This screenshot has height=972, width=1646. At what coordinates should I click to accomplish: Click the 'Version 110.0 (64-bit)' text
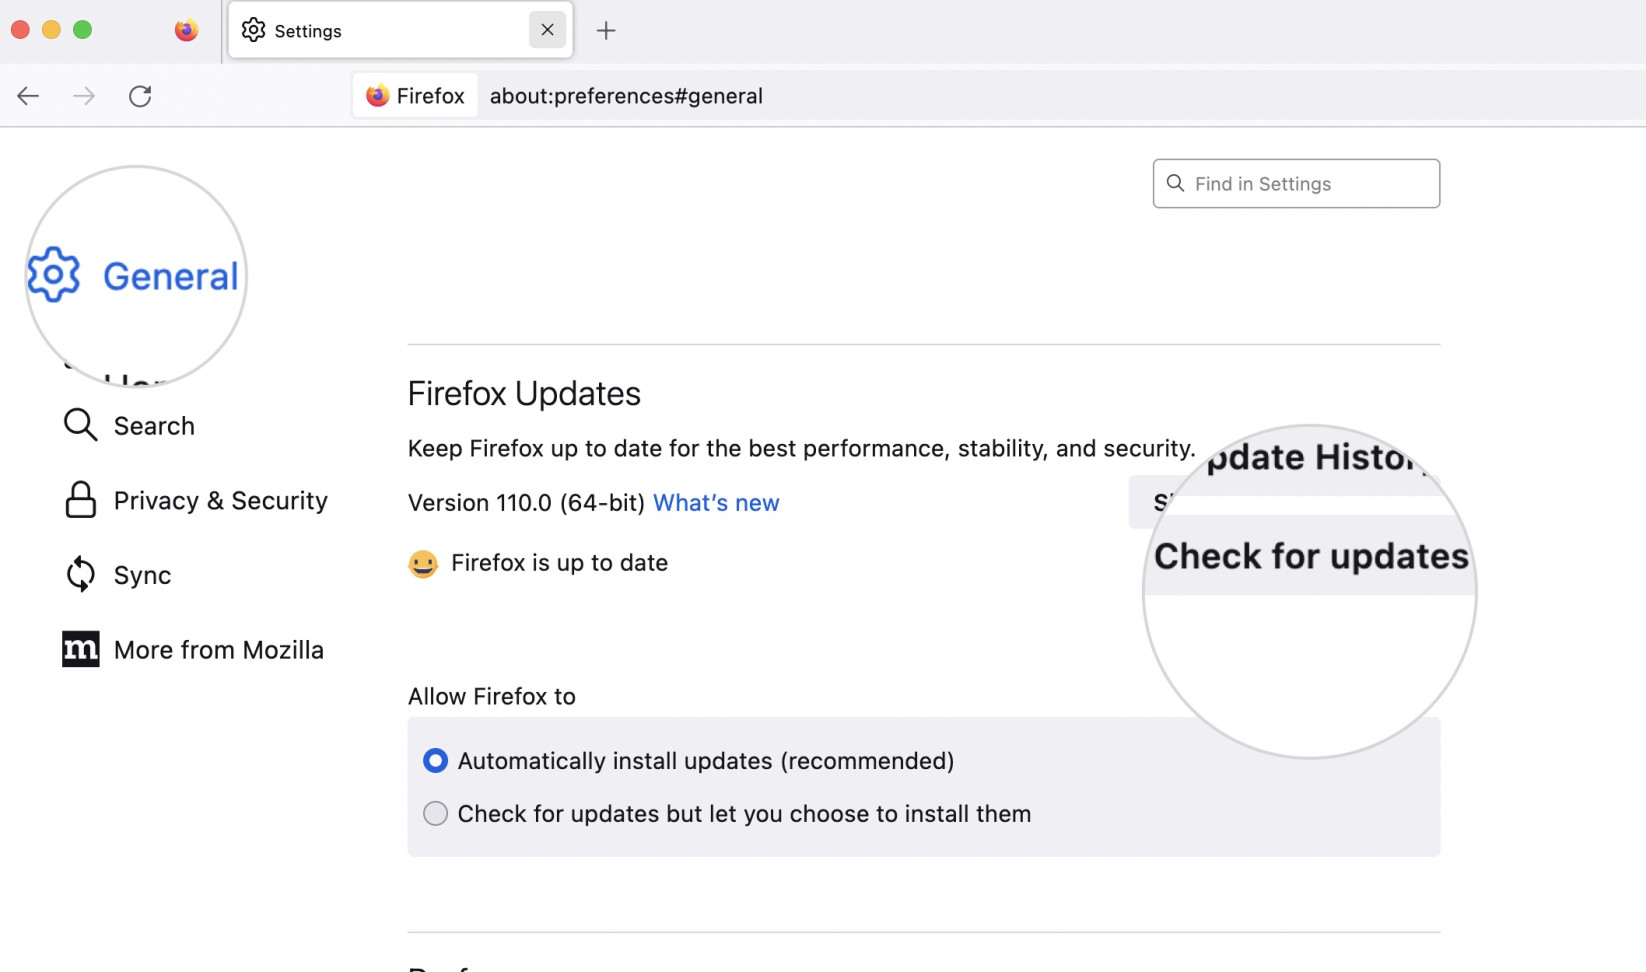(x=526, y=503)
